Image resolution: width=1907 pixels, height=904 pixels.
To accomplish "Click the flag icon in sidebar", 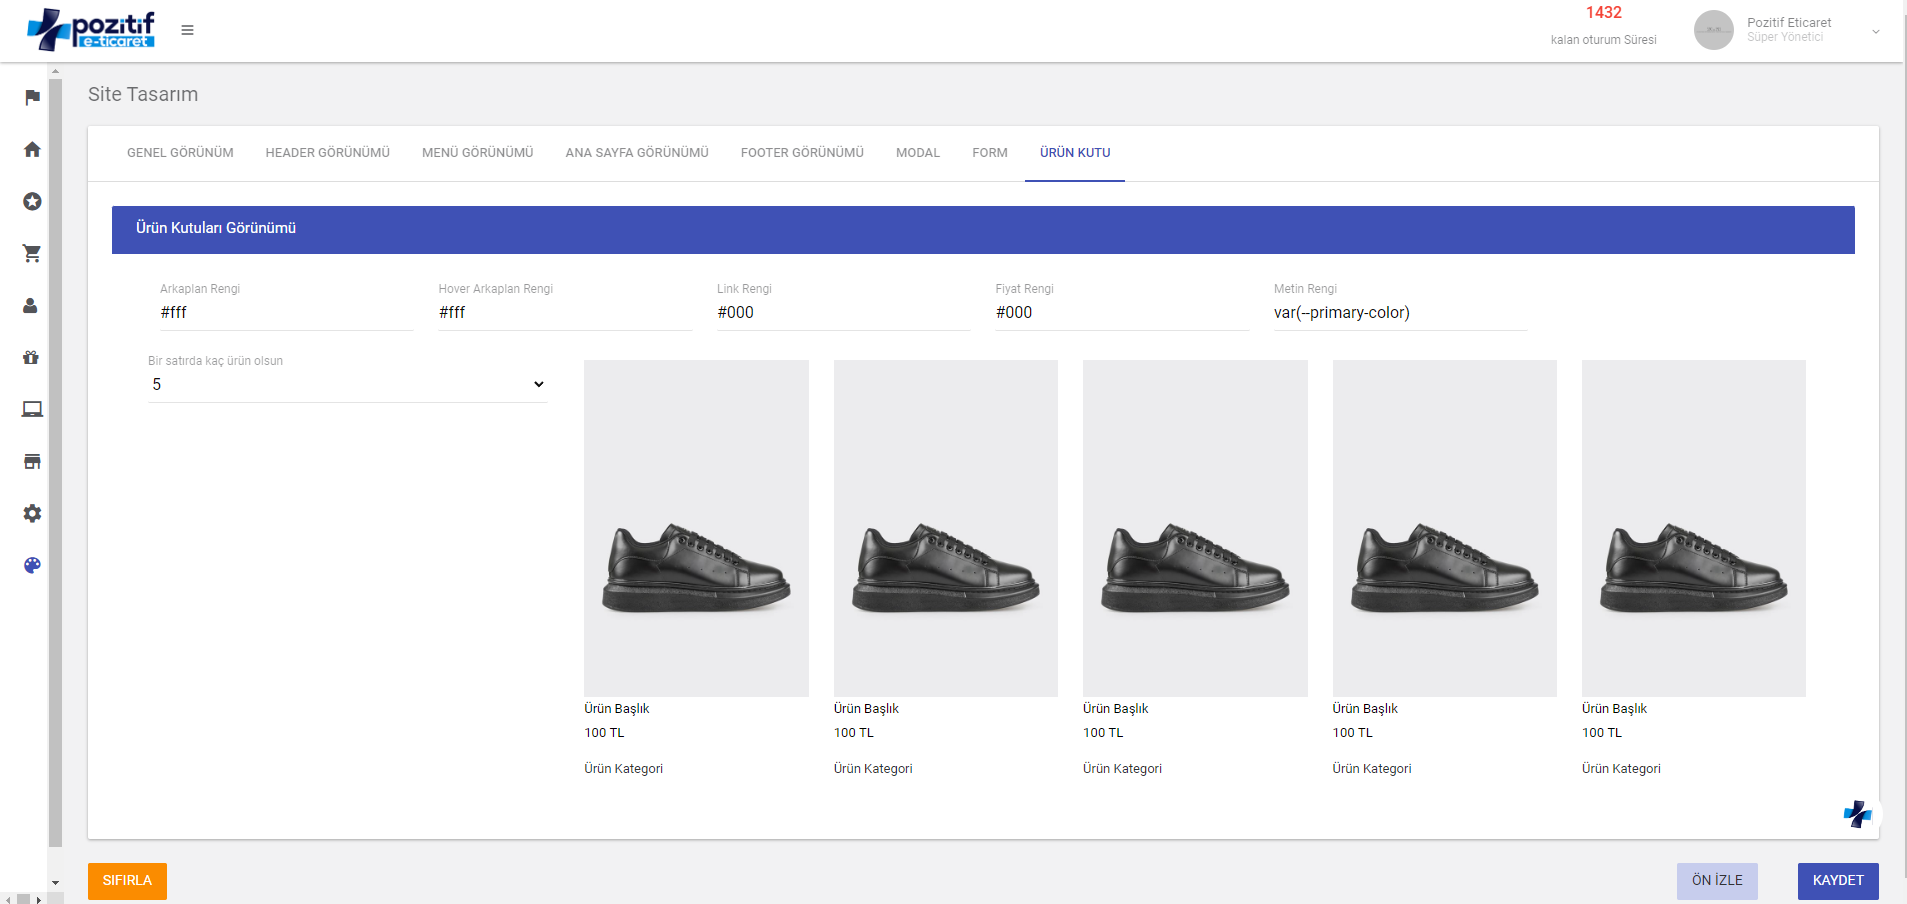I will (x=32, y=97).
